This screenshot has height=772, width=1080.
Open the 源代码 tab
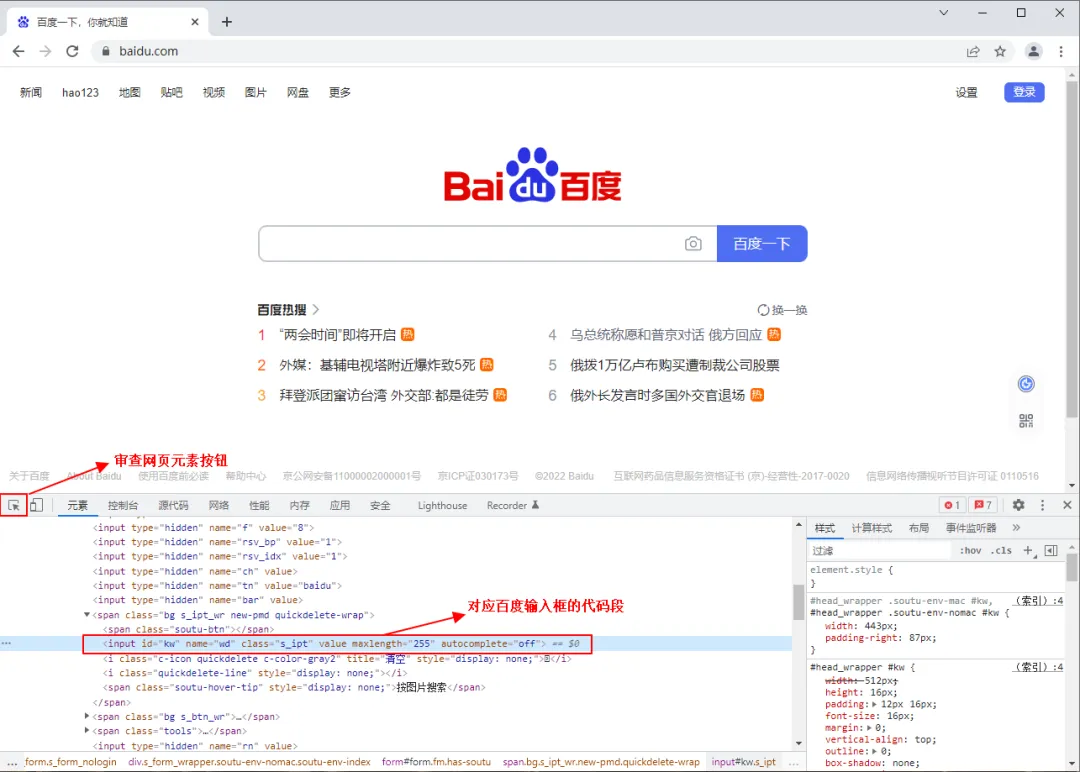(173, 505)
